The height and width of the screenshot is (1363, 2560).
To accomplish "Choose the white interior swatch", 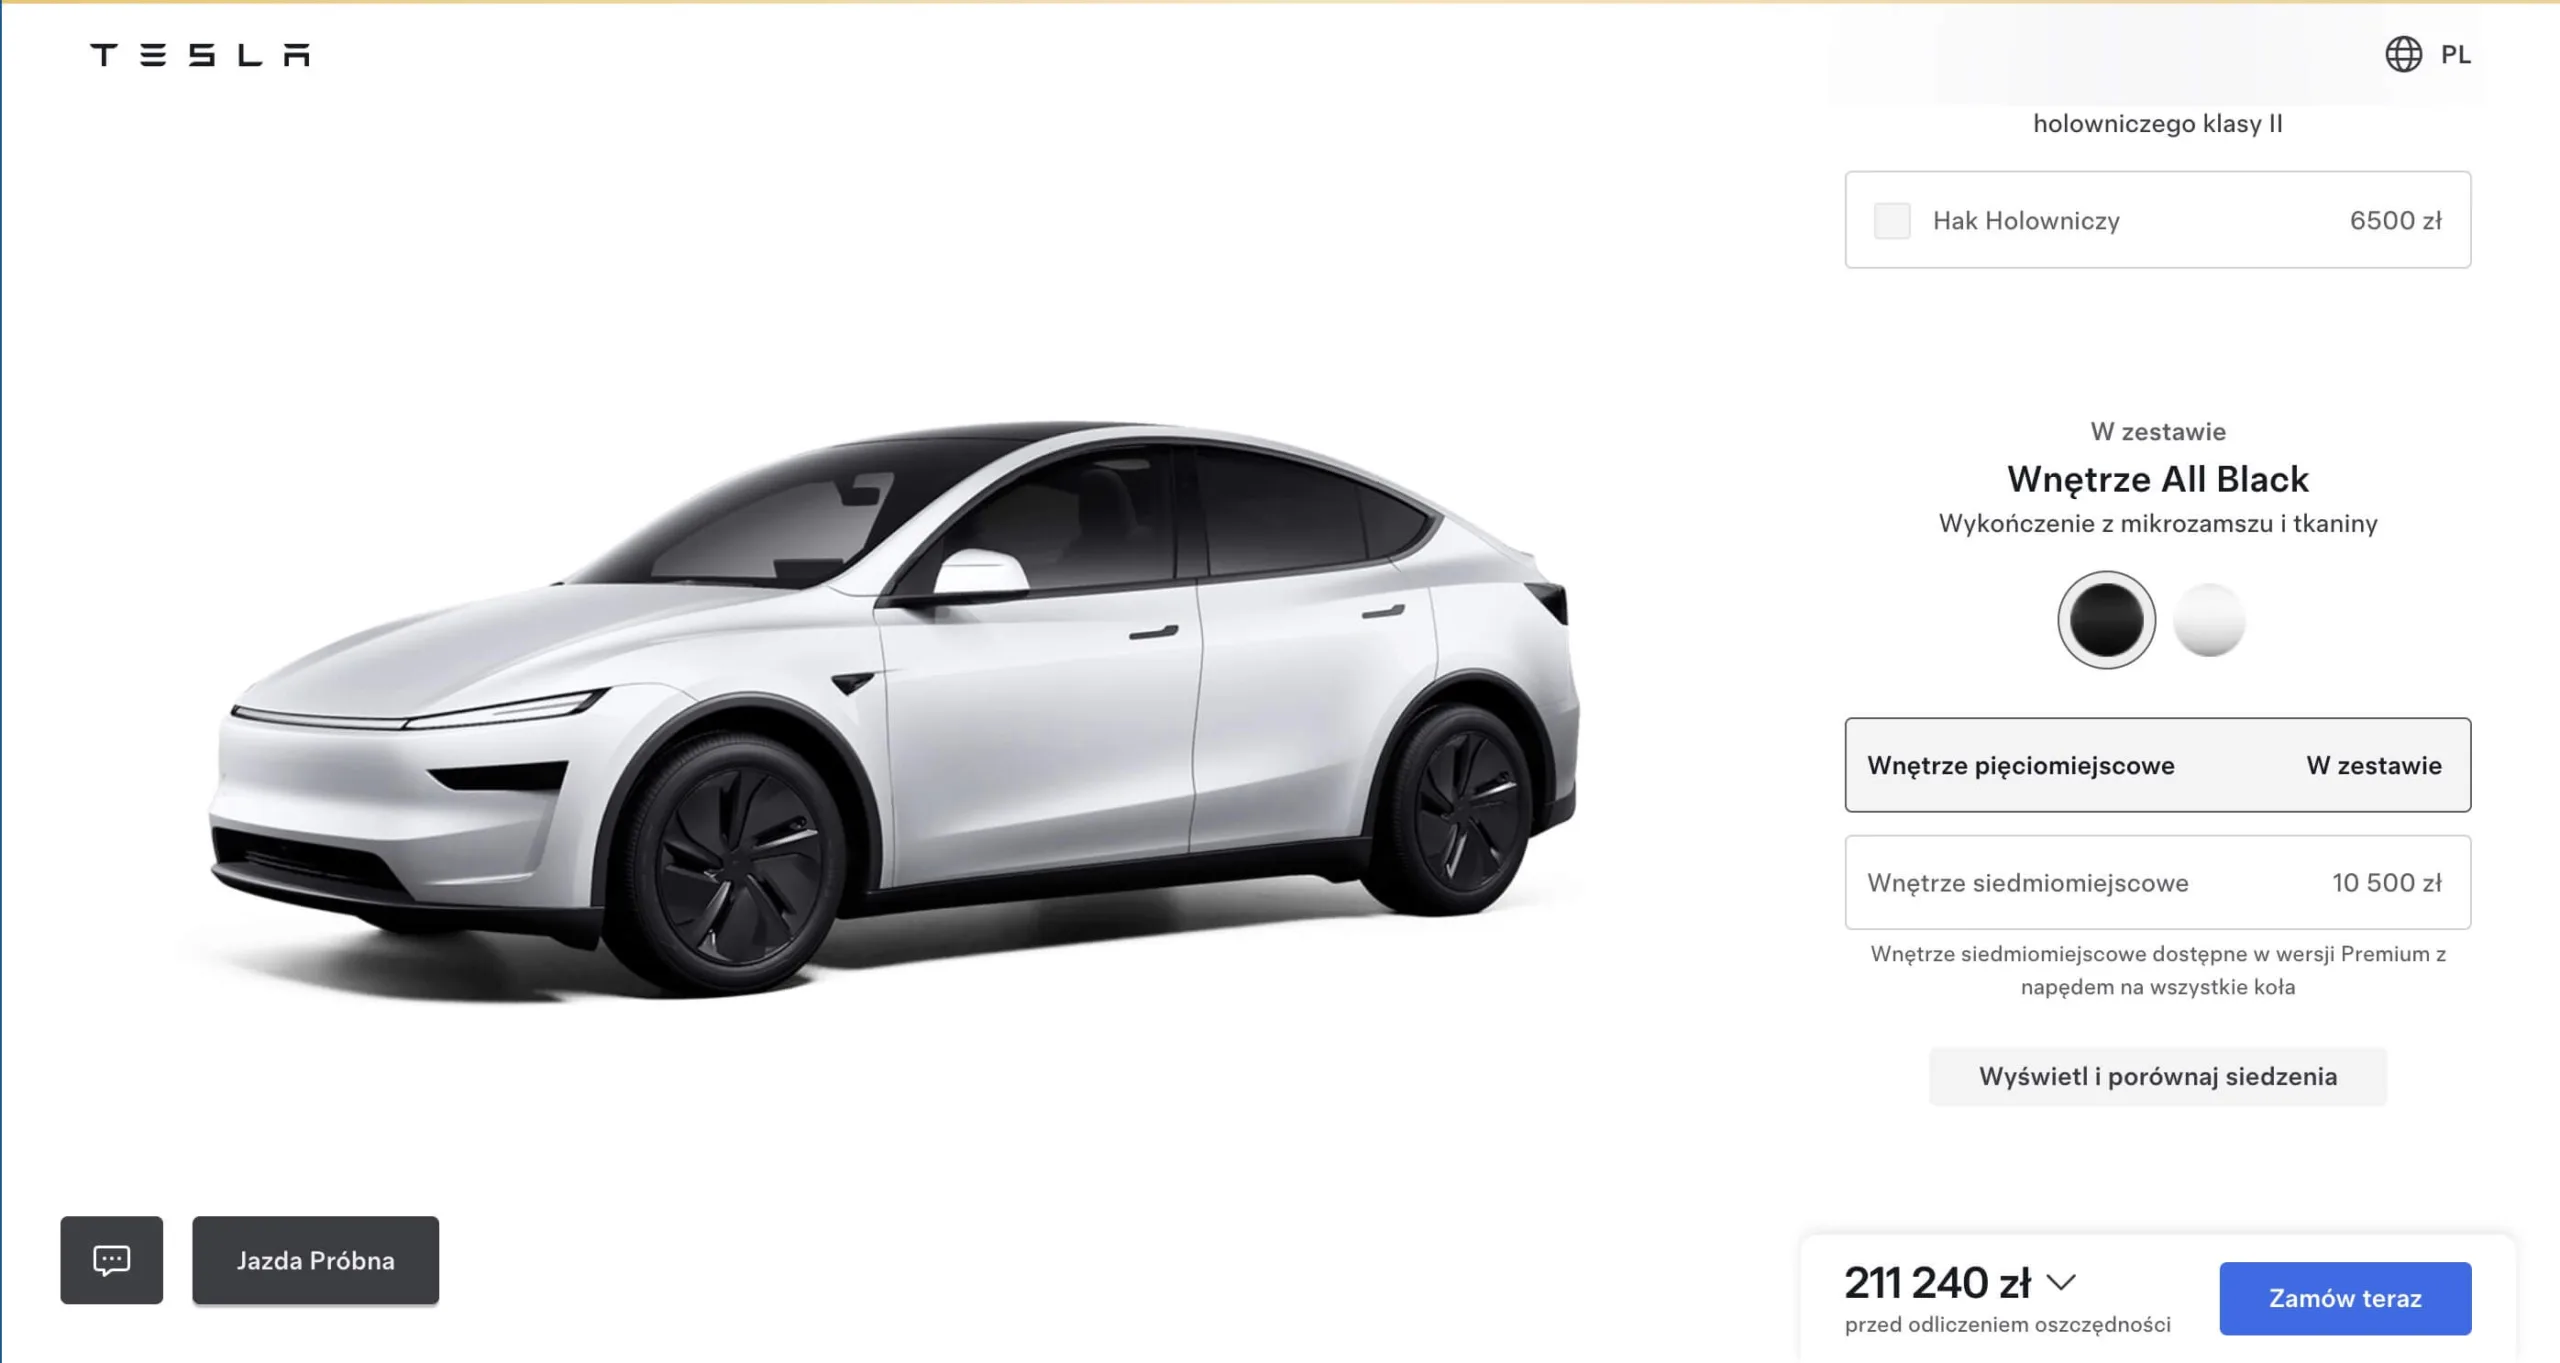I will pyautogui.click(x=2210, y=620).
